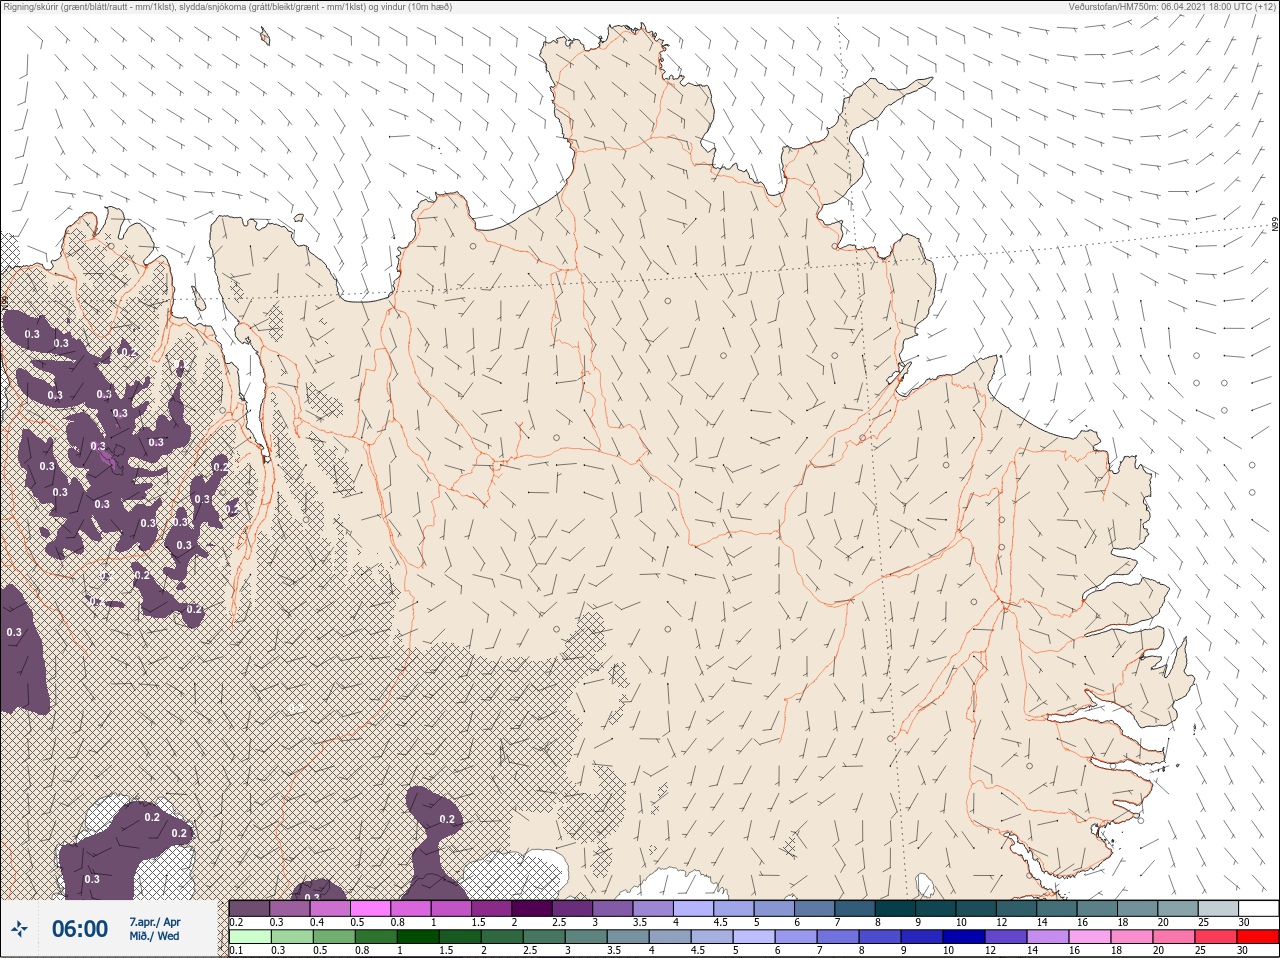Click the lower legend label '0.1'

pyautogui.click(x=236, y=950)
